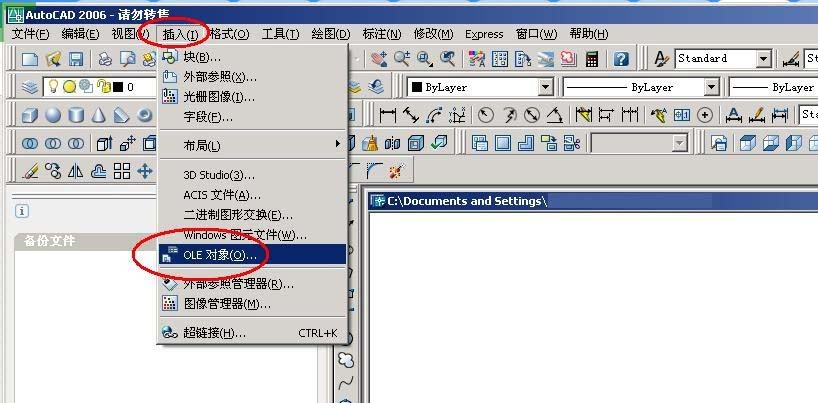The image size is (818, 403).
Task: Select the Diameter dimension tool
Action: [x=532, y=115]
